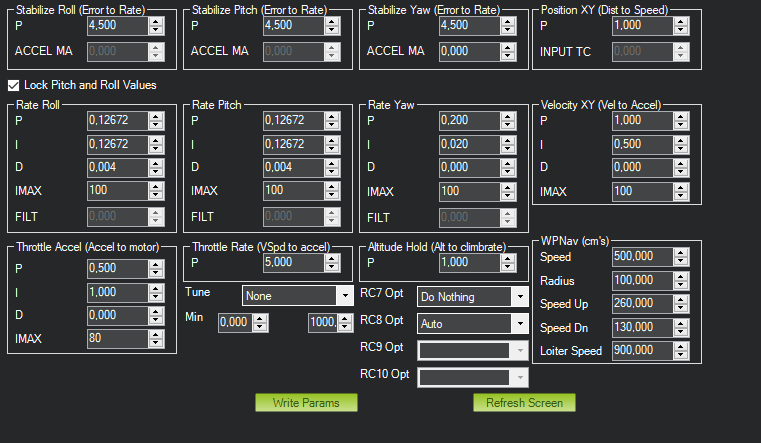Click WPNav Loiter Speed value field
This screenshot has height=443, width=761.
tap(643, 350)
